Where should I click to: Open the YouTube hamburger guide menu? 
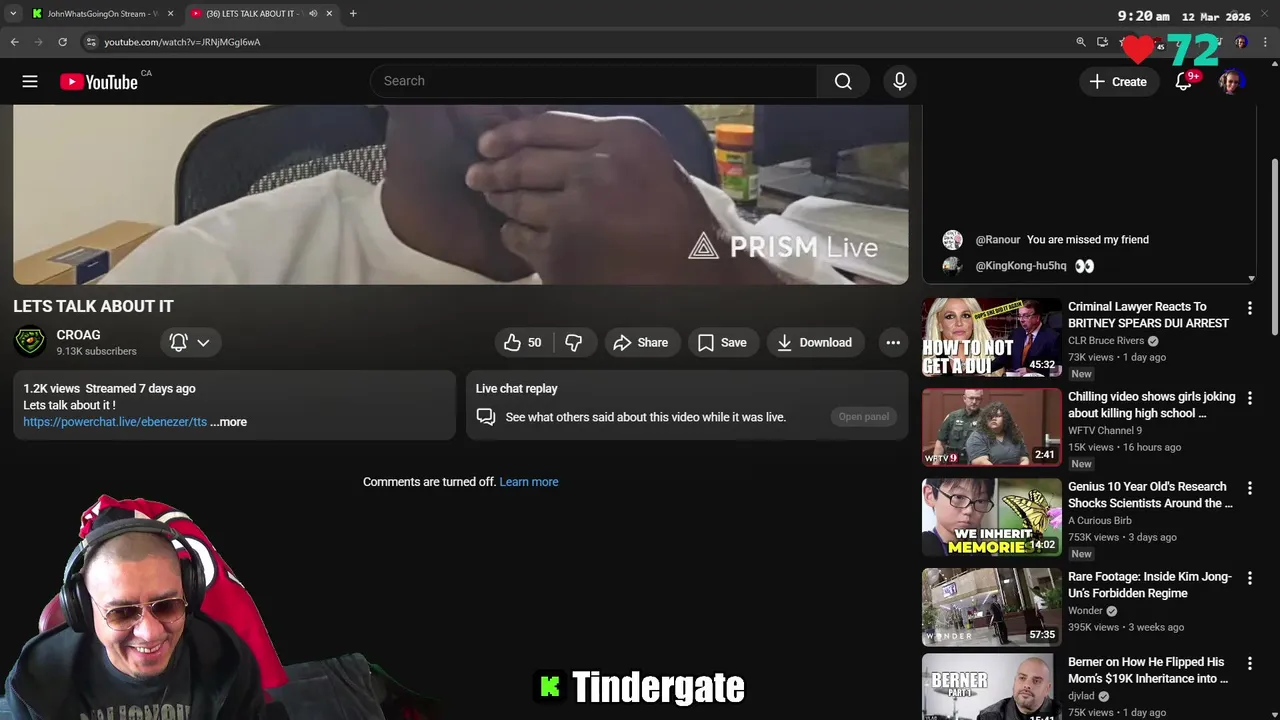click(30, 82)
